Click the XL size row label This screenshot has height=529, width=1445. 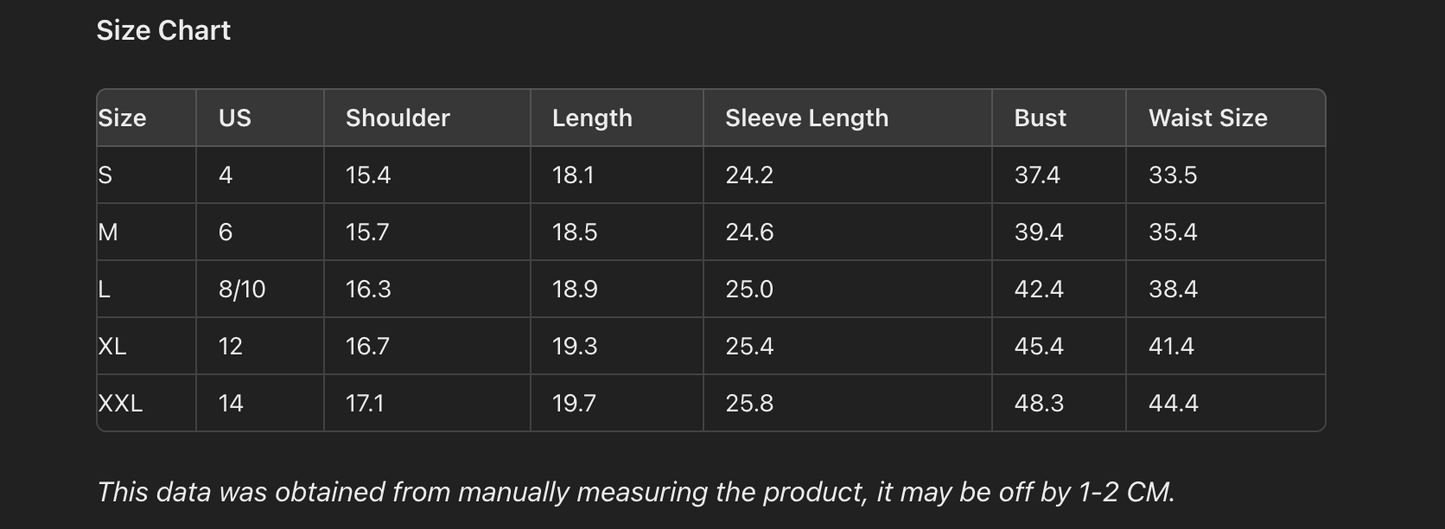pos(112,346)
